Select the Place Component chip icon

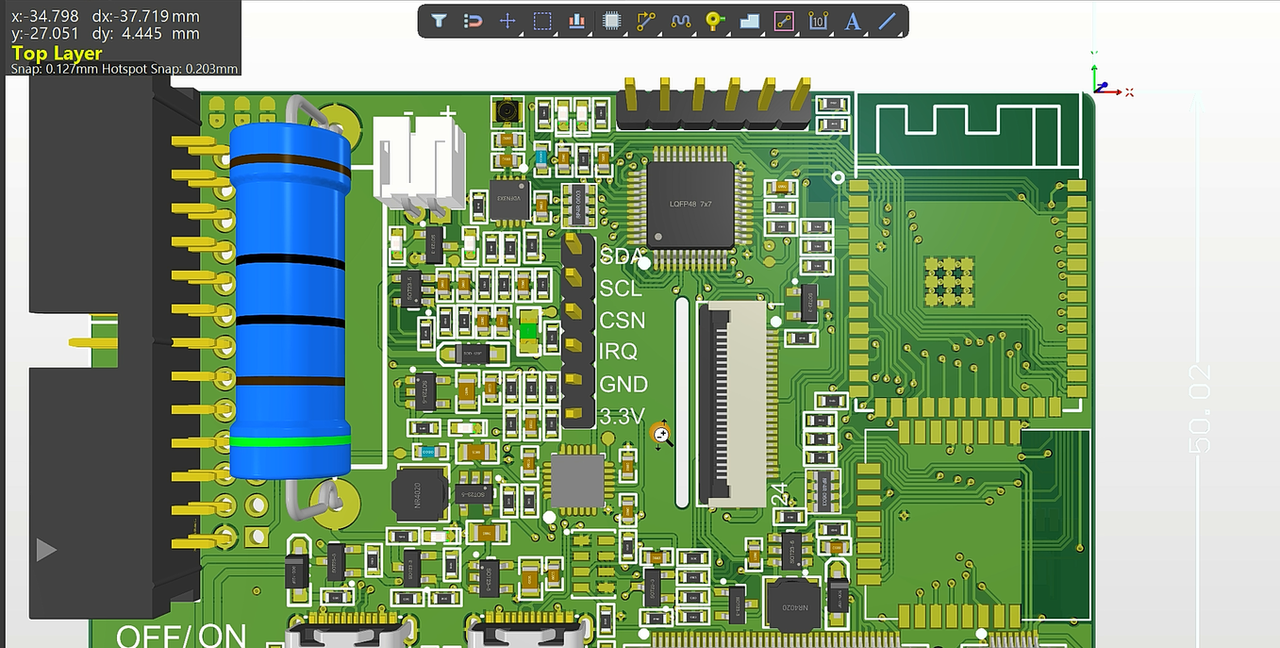(612, 21)
